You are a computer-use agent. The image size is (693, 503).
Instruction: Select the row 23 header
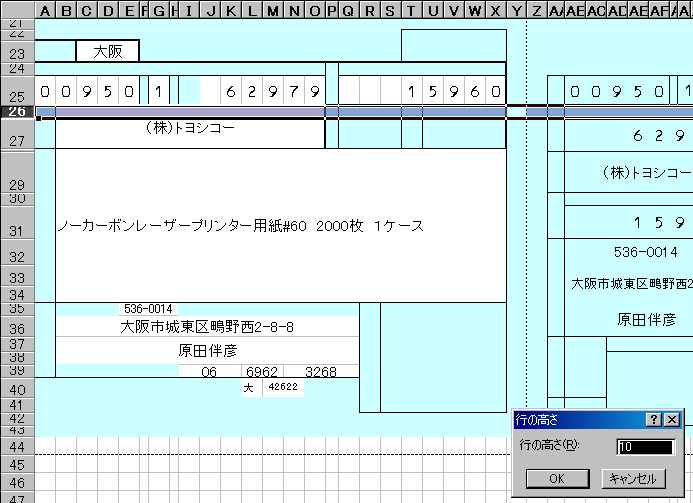[17, 51]
